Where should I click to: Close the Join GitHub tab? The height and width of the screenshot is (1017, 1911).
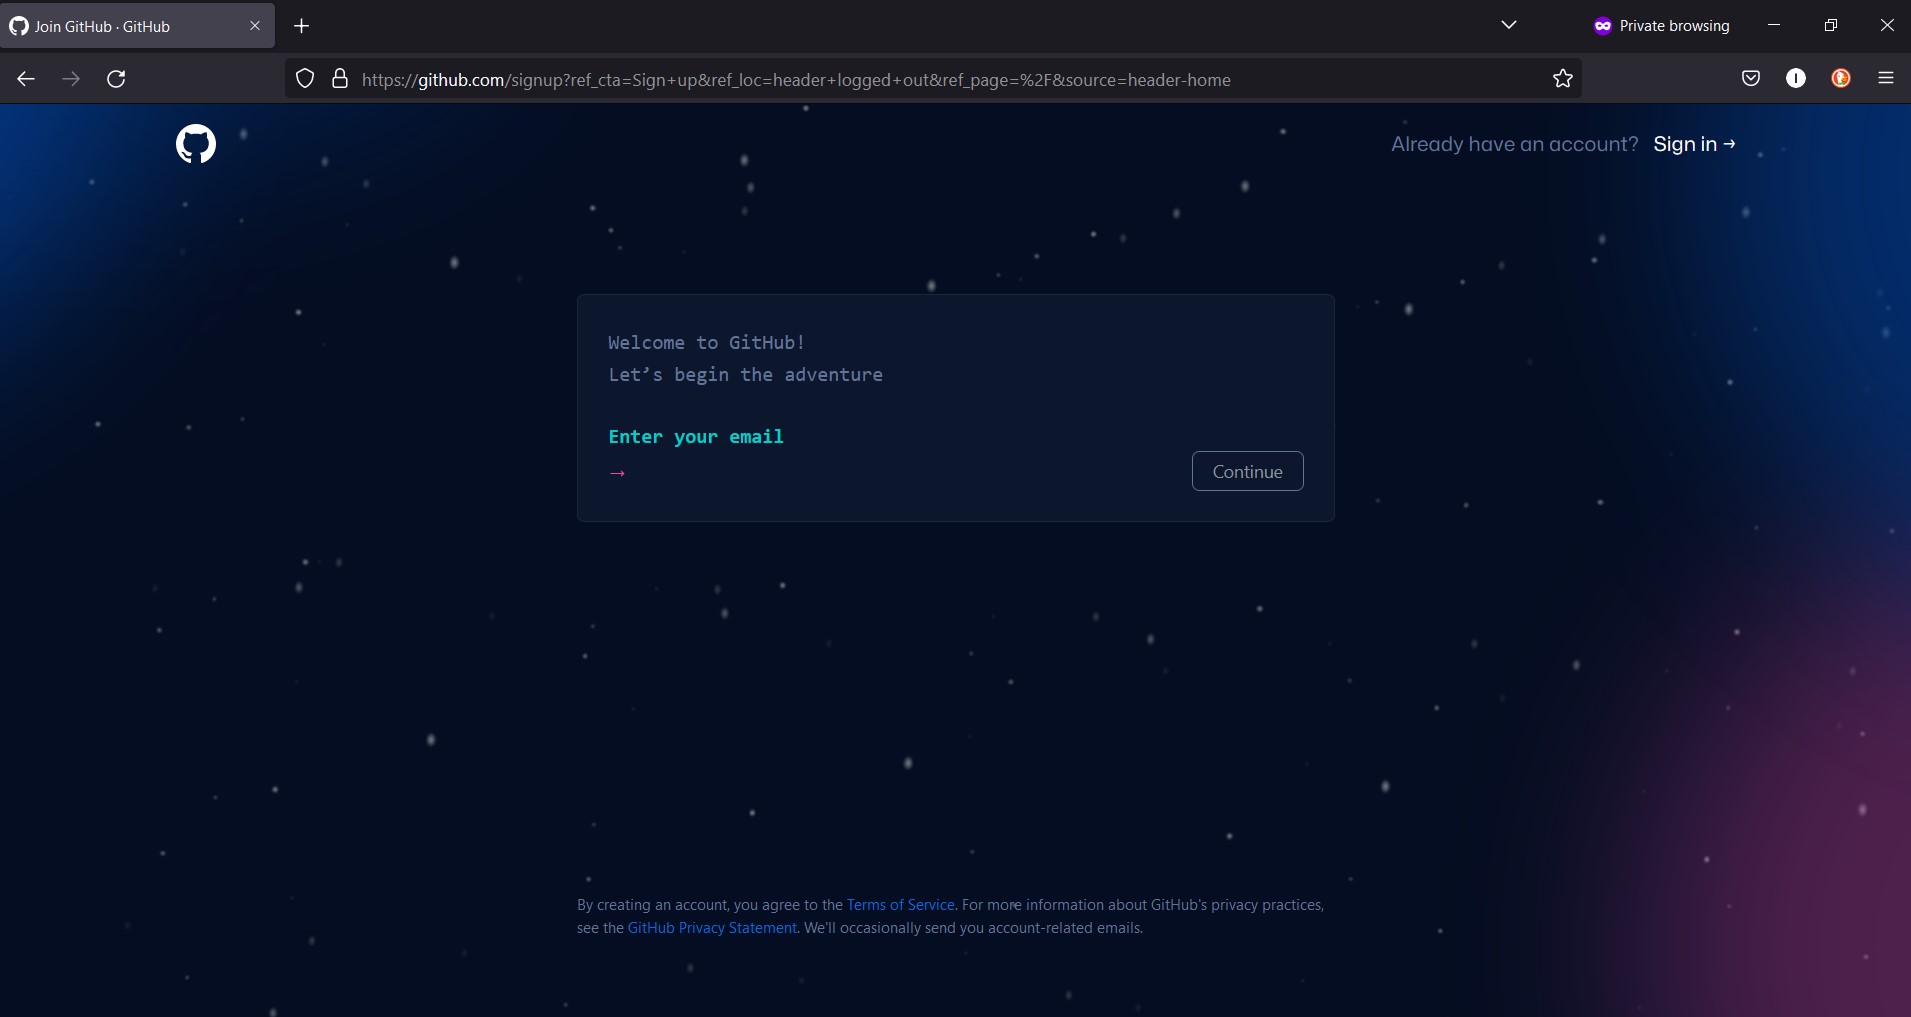[x=255, y=26]
